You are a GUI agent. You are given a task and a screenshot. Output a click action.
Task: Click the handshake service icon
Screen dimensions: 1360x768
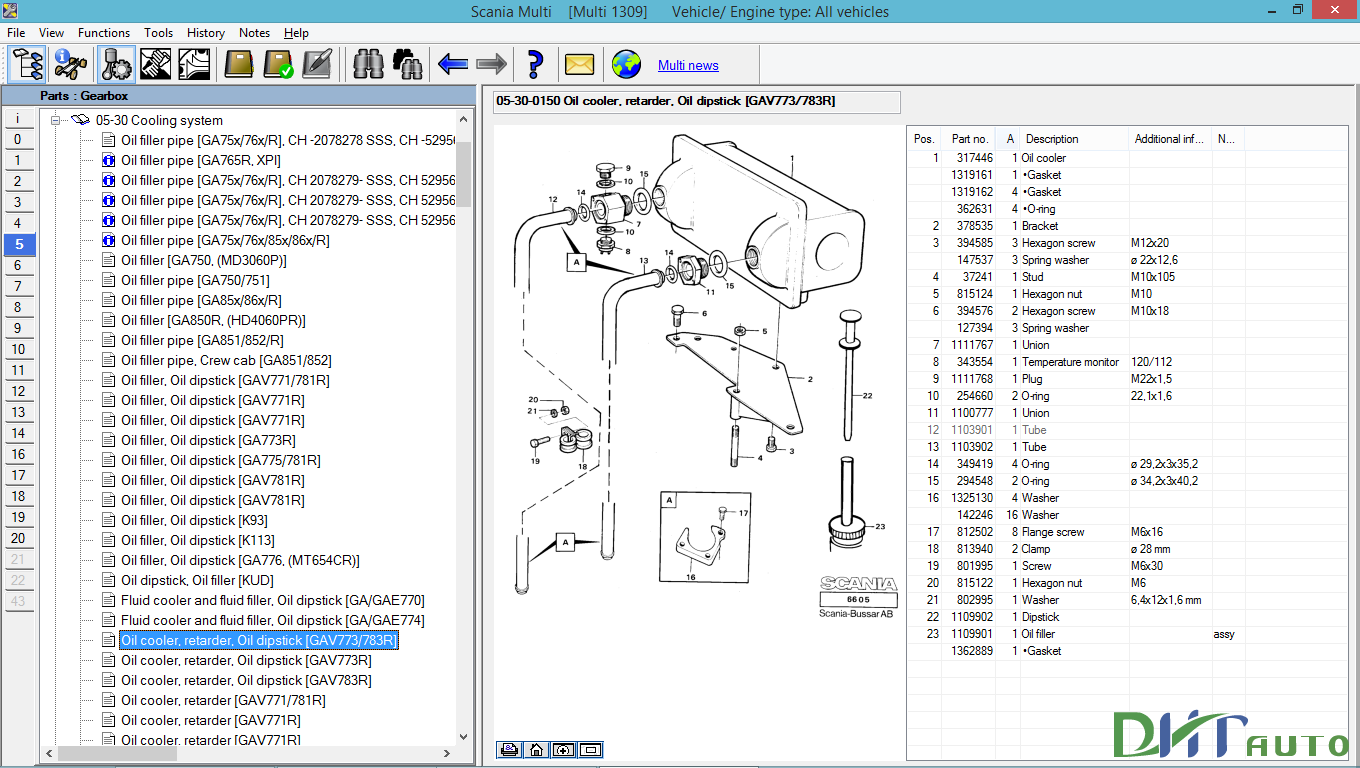154,64
